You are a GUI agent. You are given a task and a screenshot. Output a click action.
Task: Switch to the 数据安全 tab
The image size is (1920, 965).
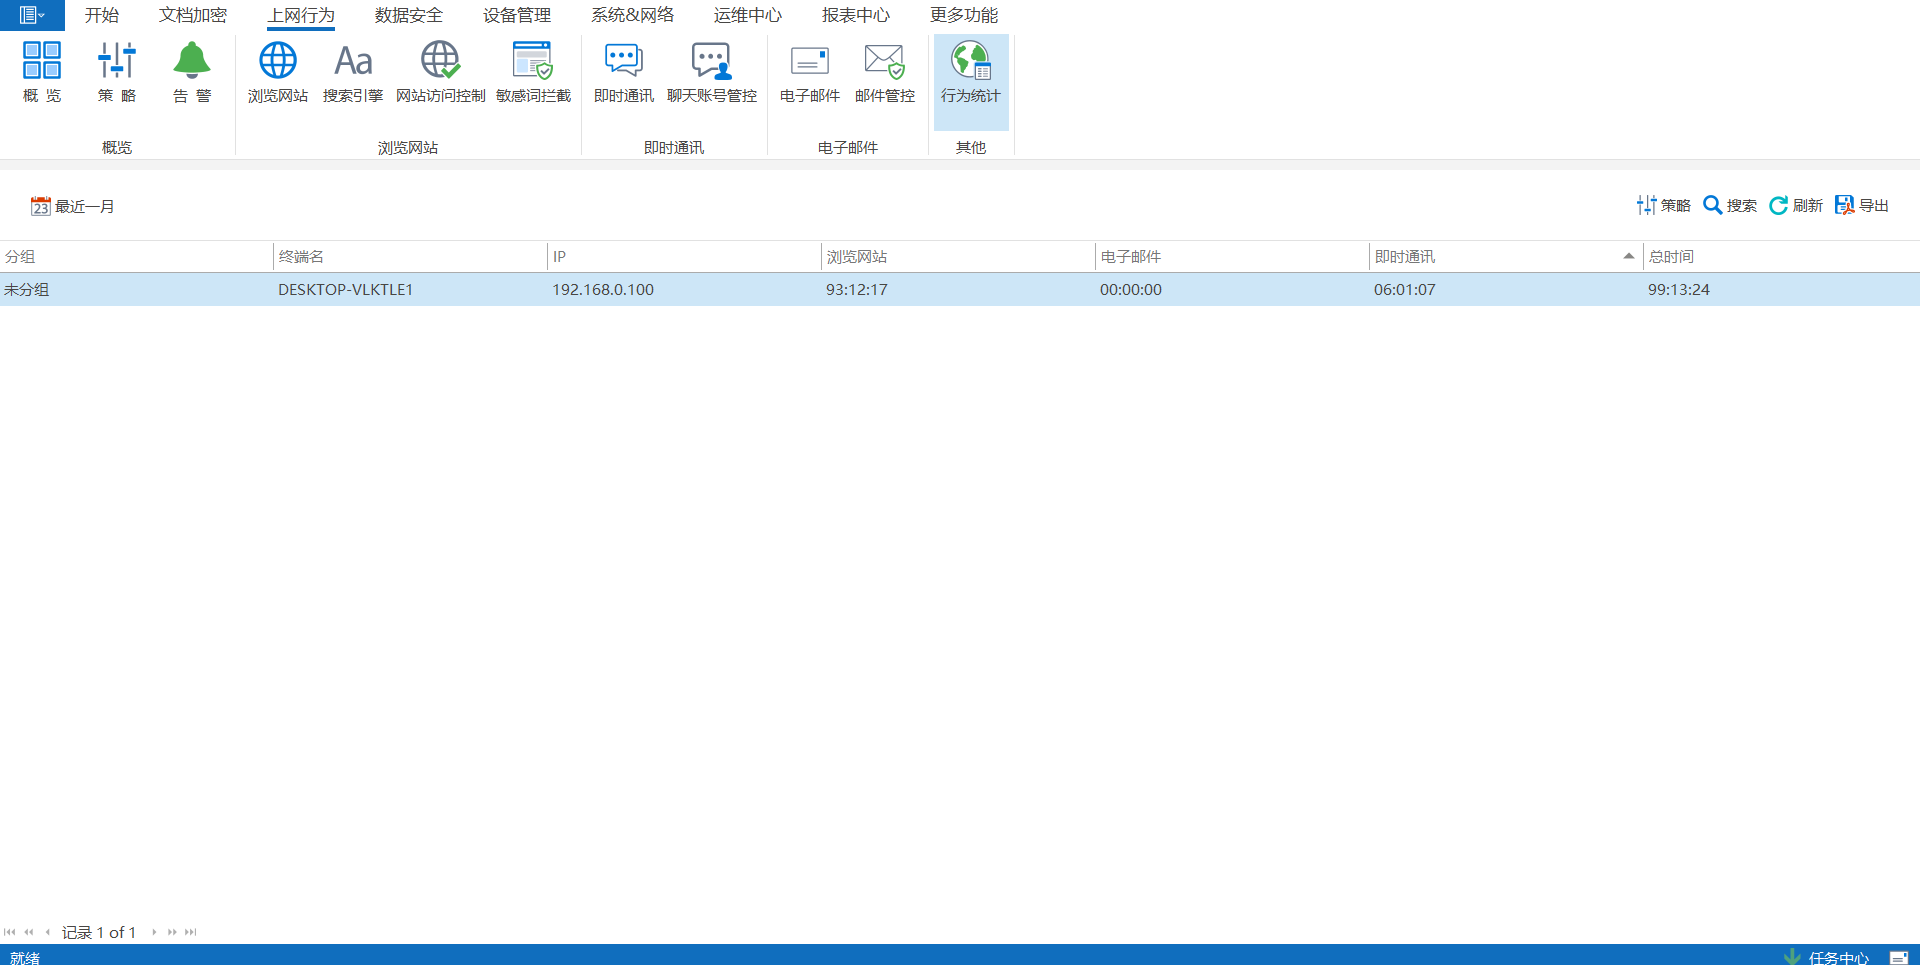(408, 15)
